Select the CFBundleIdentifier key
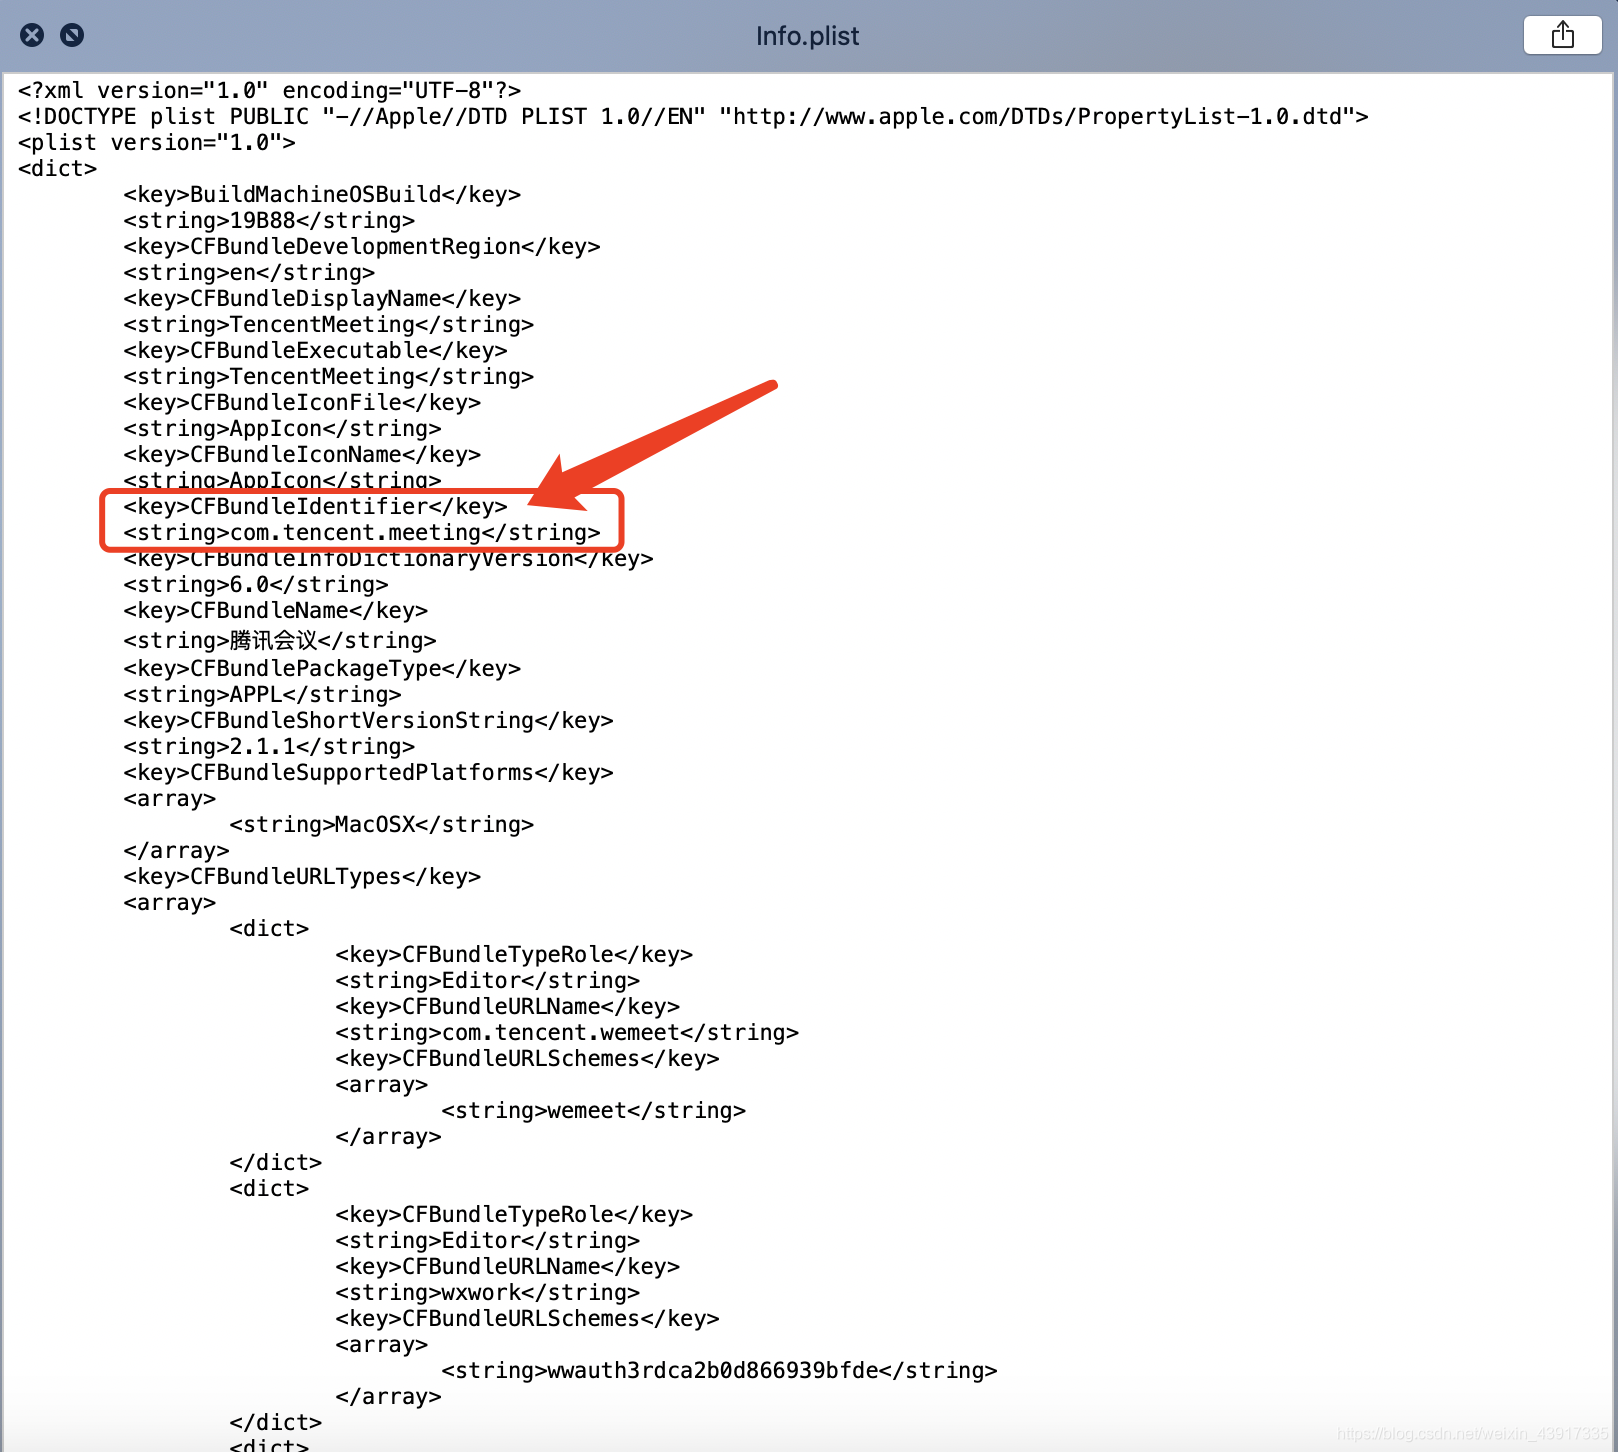This screenshot has width=1618, height=1452. [316, 506]
